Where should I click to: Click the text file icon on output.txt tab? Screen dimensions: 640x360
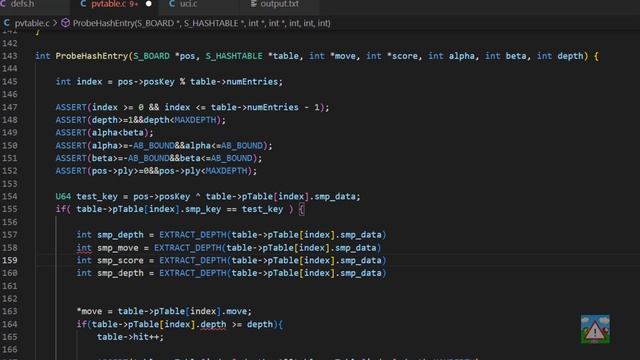[254, 4]
